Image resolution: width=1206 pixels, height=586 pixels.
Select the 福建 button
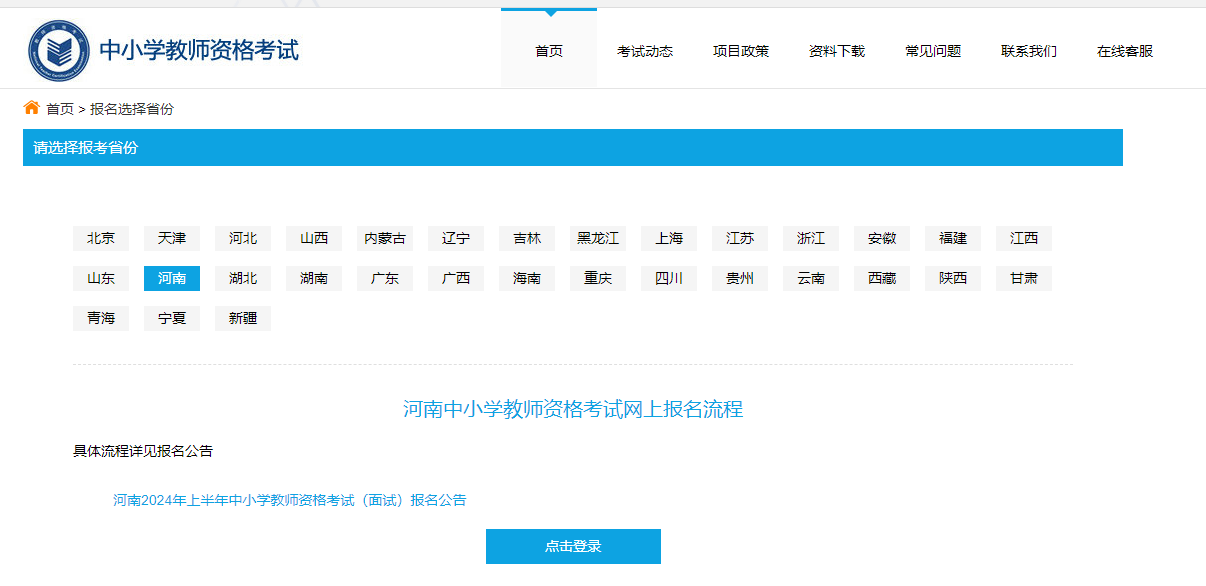click(953, 238)
